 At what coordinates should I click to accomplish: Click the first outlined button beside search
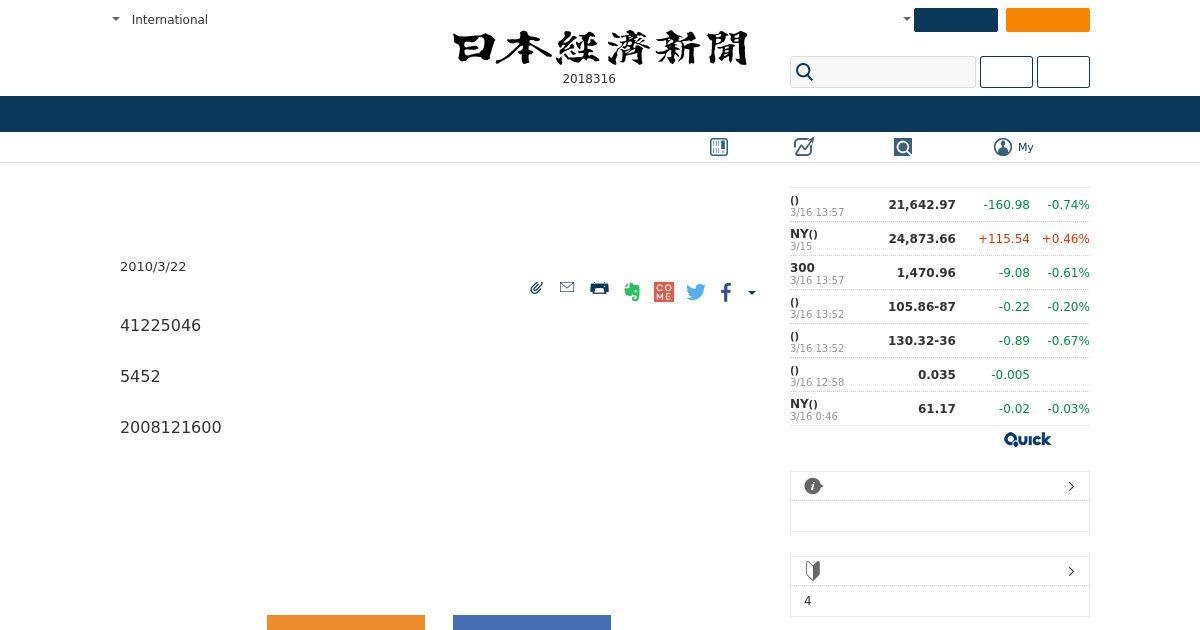coord(1006,72)
